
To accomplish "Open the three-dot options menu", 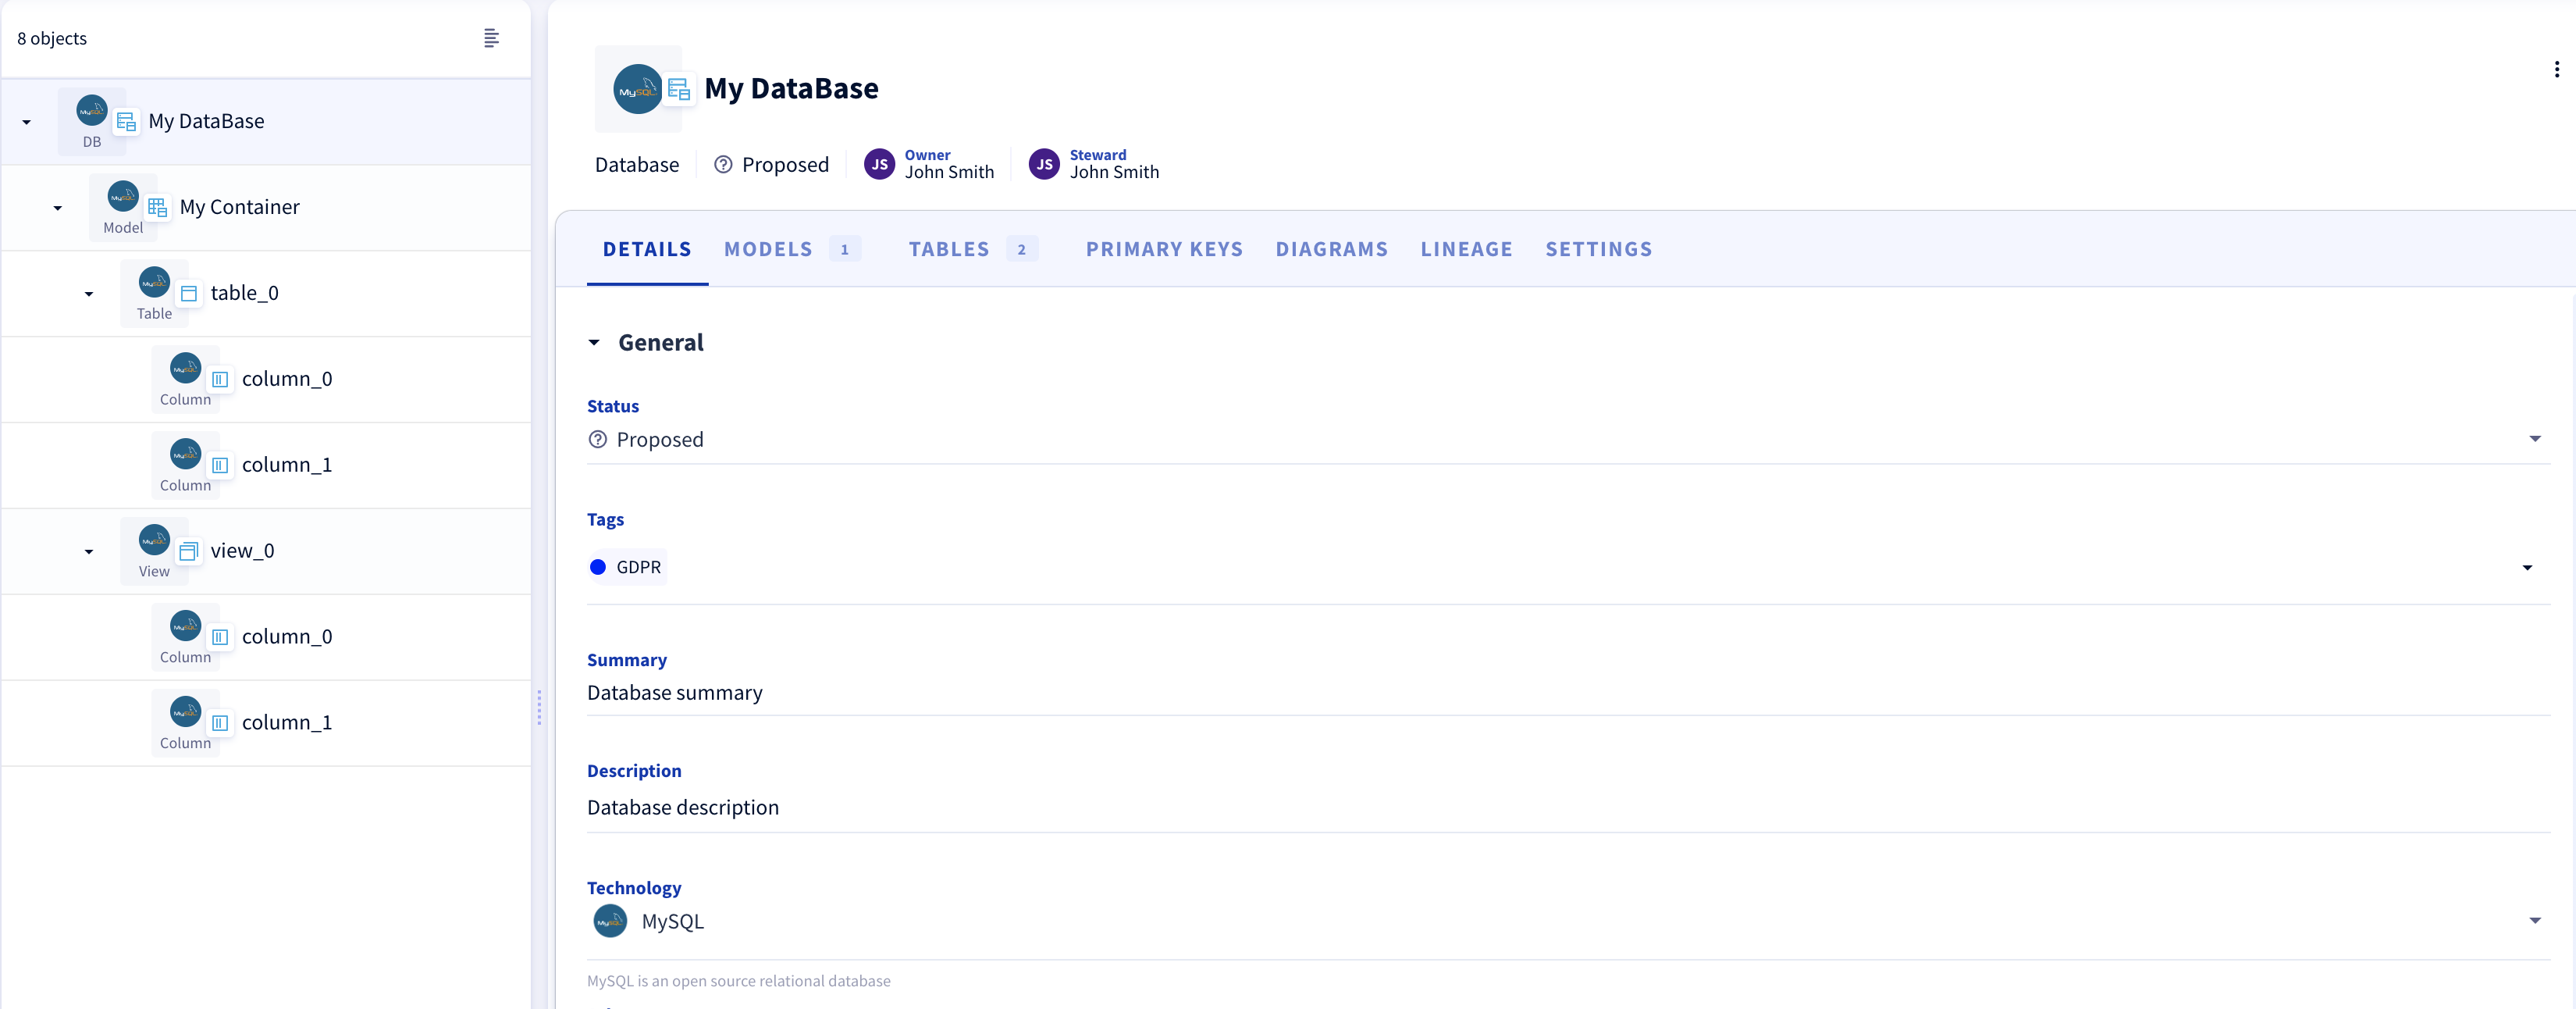I will (x=2556, y=69).
